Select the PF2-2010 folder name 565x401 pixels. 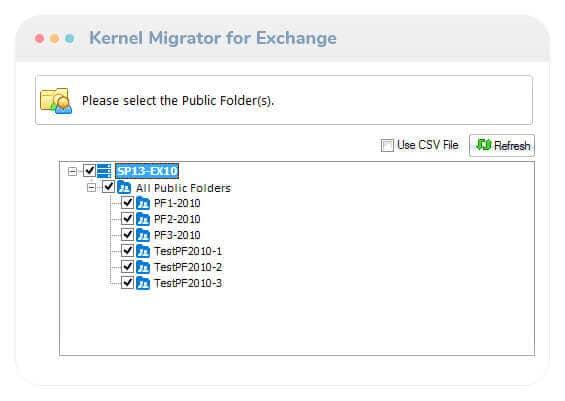[177, 219]
